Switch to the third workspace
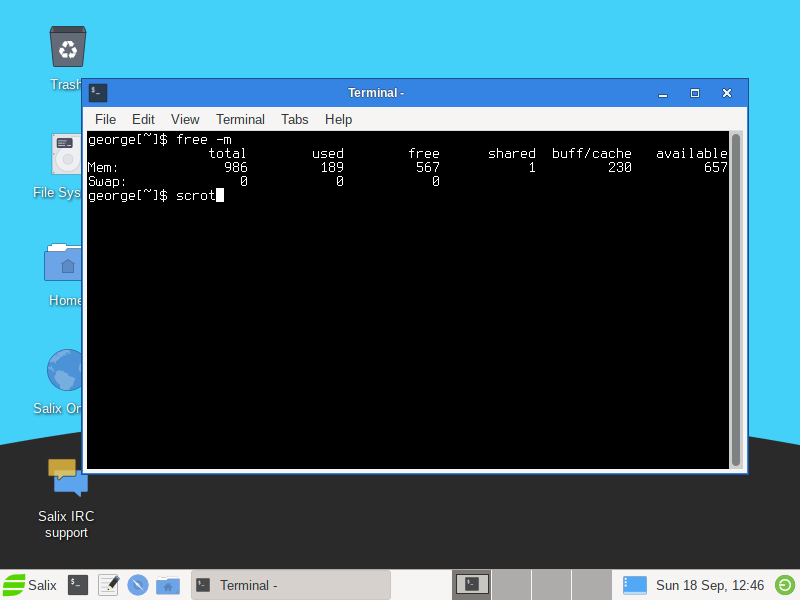This screenshot has height=600, width=800. tap(552, 585)
